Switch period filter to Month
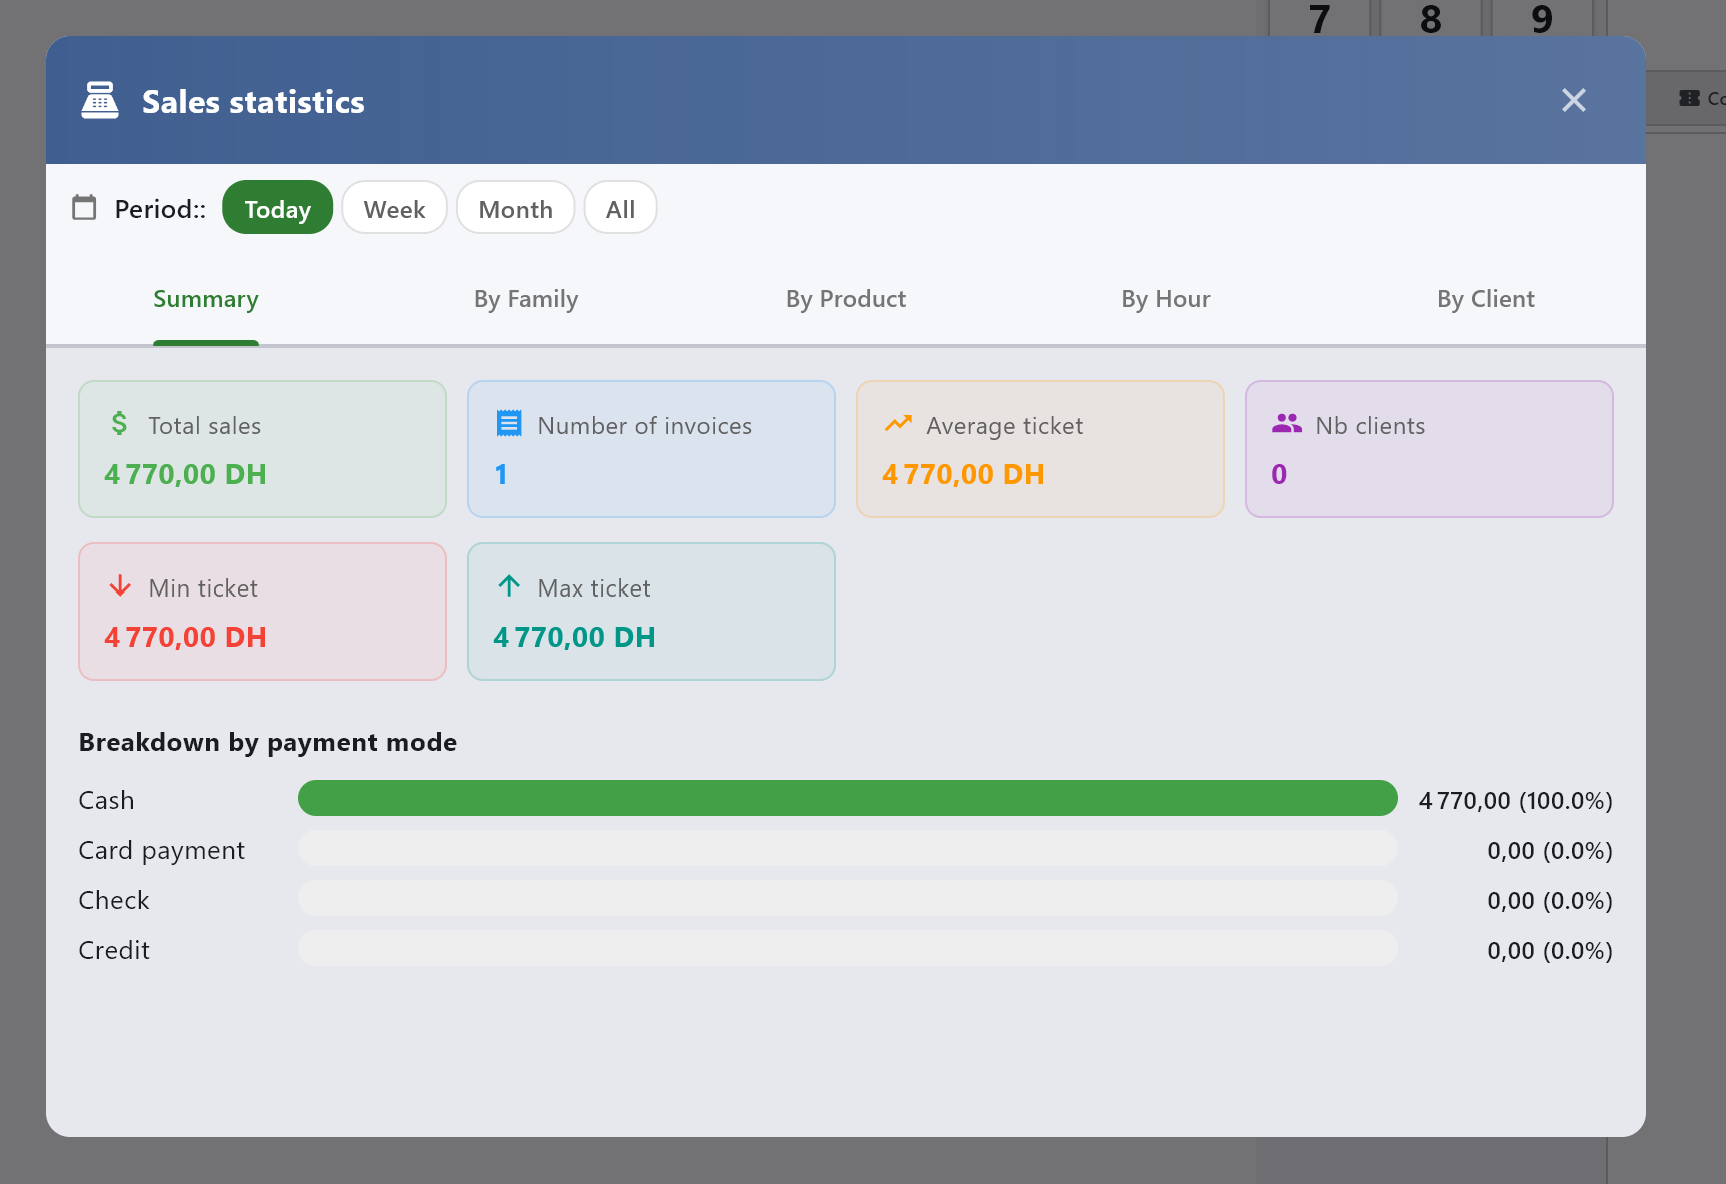The height and width of the screenshot is (1184, 1726). [x=515, y=208]
